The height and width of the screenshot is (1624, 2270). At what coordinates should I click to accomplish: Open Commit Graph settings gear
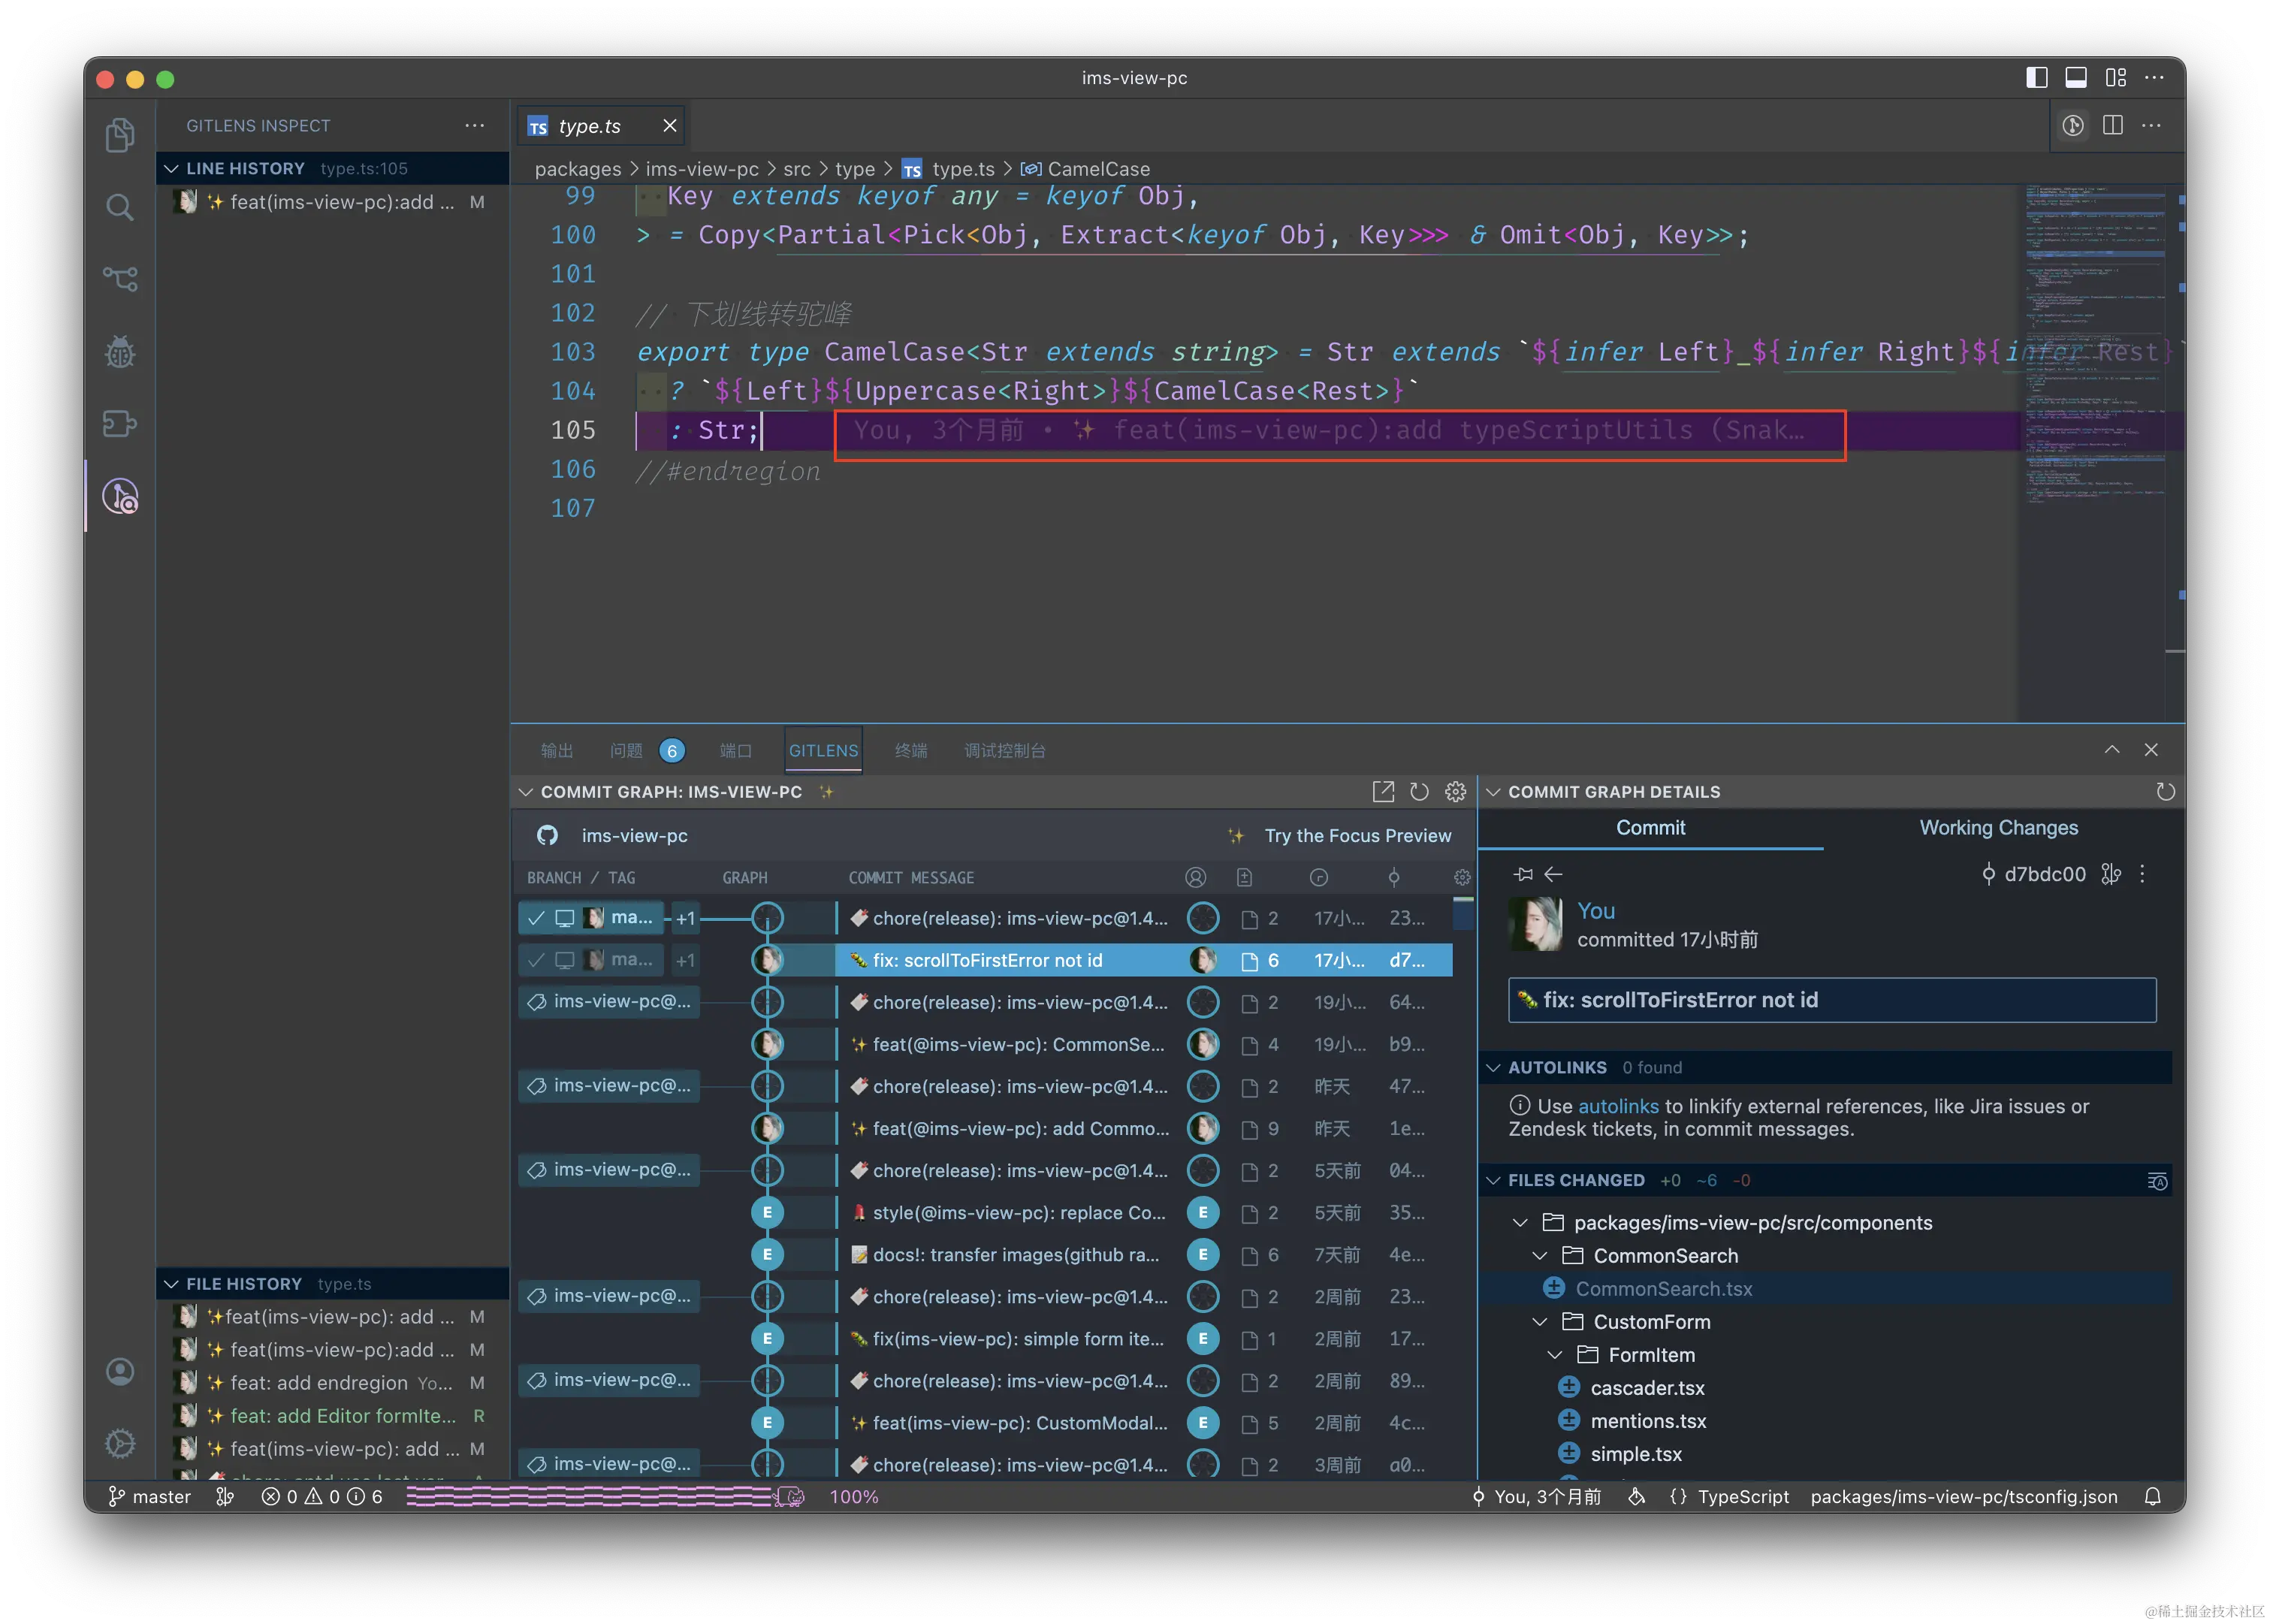1455,792
